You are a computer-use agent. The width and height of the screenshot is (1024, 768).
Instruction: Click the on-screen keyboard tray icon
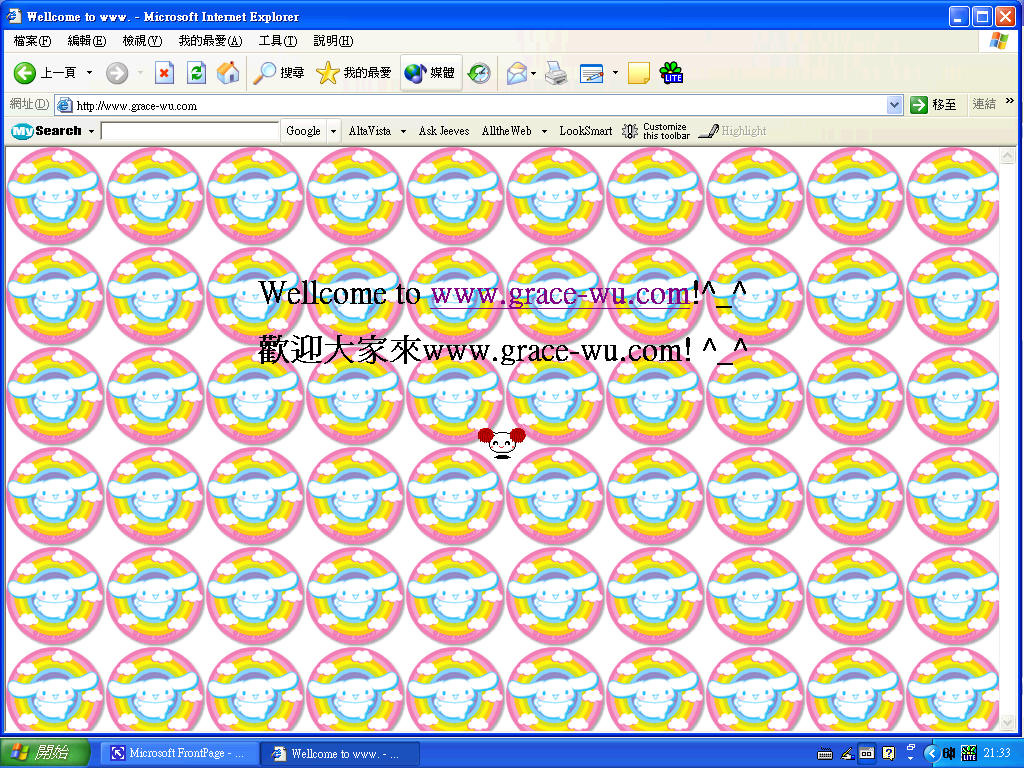click(x=825, y=754)
